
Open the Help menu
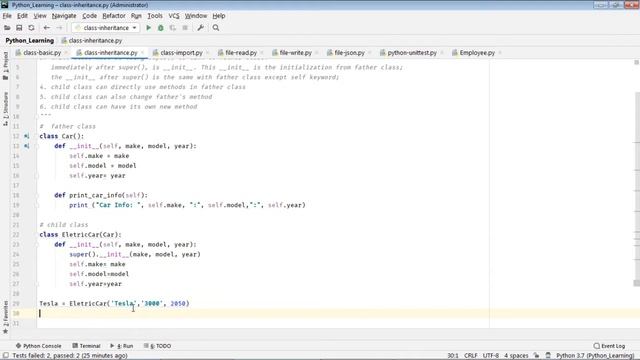coord(219,16)
